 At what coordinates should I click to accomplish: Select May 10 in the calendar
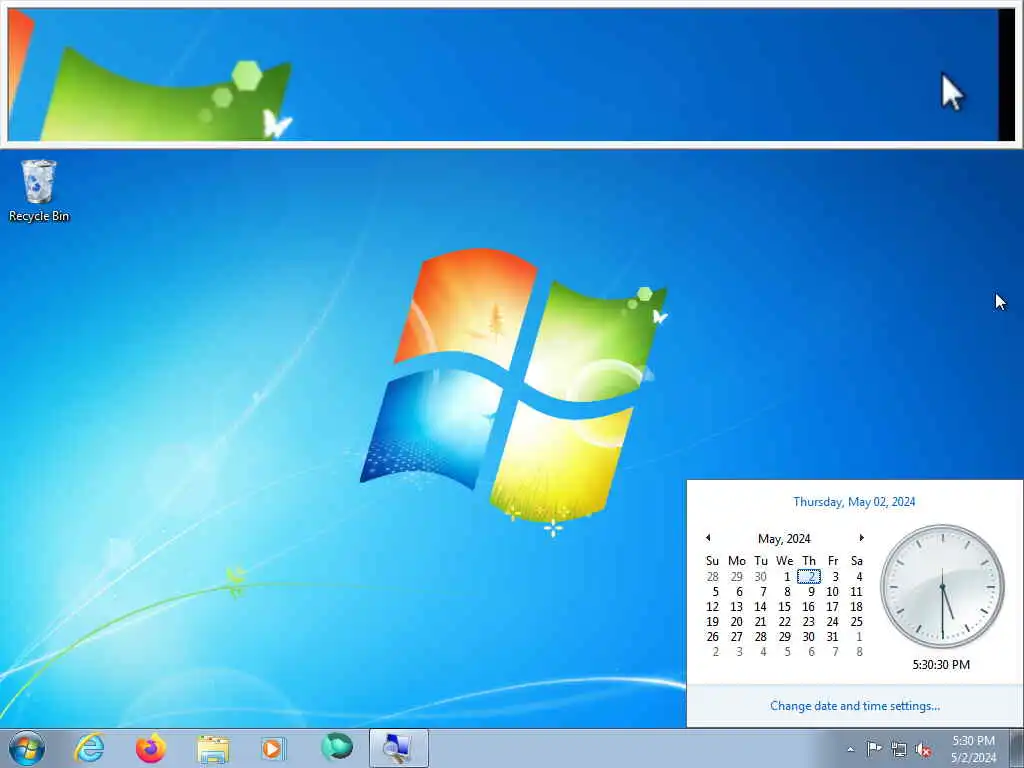(x=833, y=592)
